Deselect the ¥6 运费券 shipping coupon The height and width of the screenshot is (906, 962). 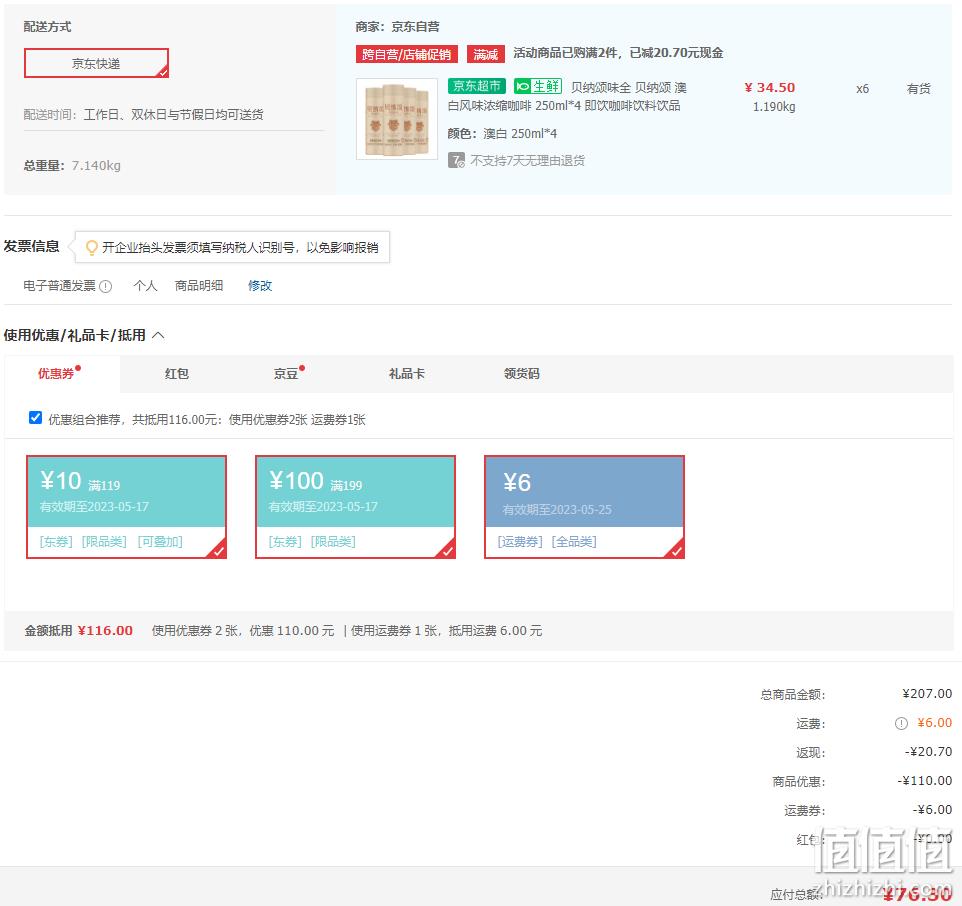tap(584, 507)
